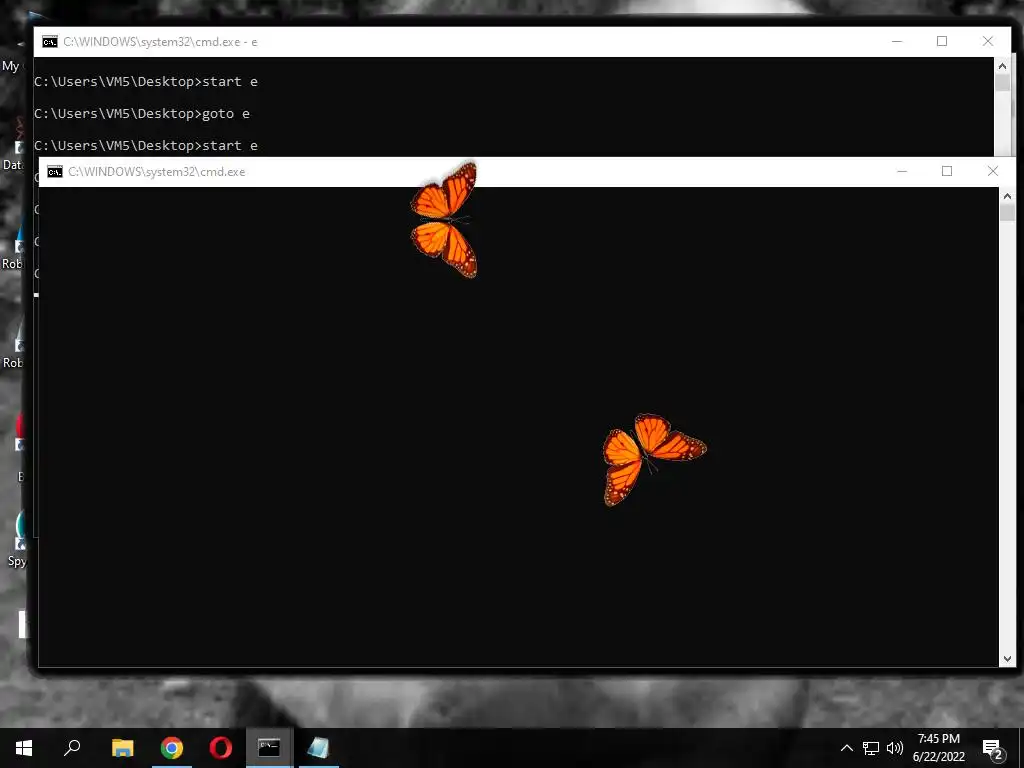Launch Opera browser from the taskbar
The image size is (1024, 768).
(x=221, y=748)
